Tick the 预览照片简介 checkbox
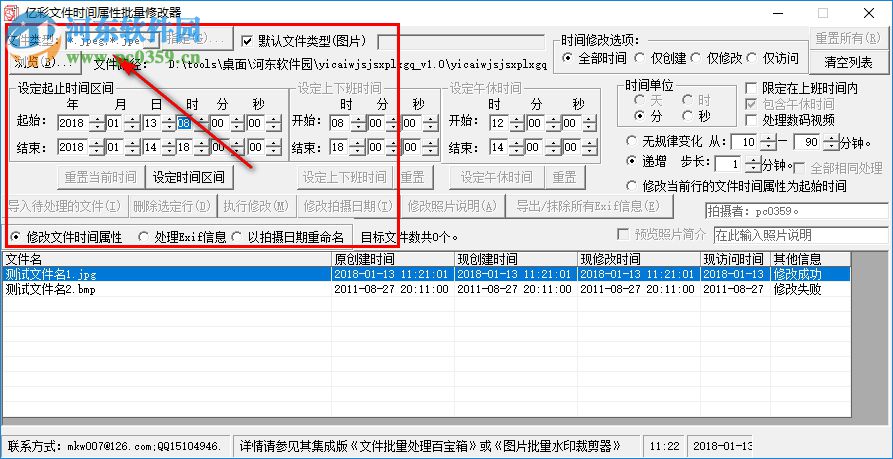 [x=624, y=235]
